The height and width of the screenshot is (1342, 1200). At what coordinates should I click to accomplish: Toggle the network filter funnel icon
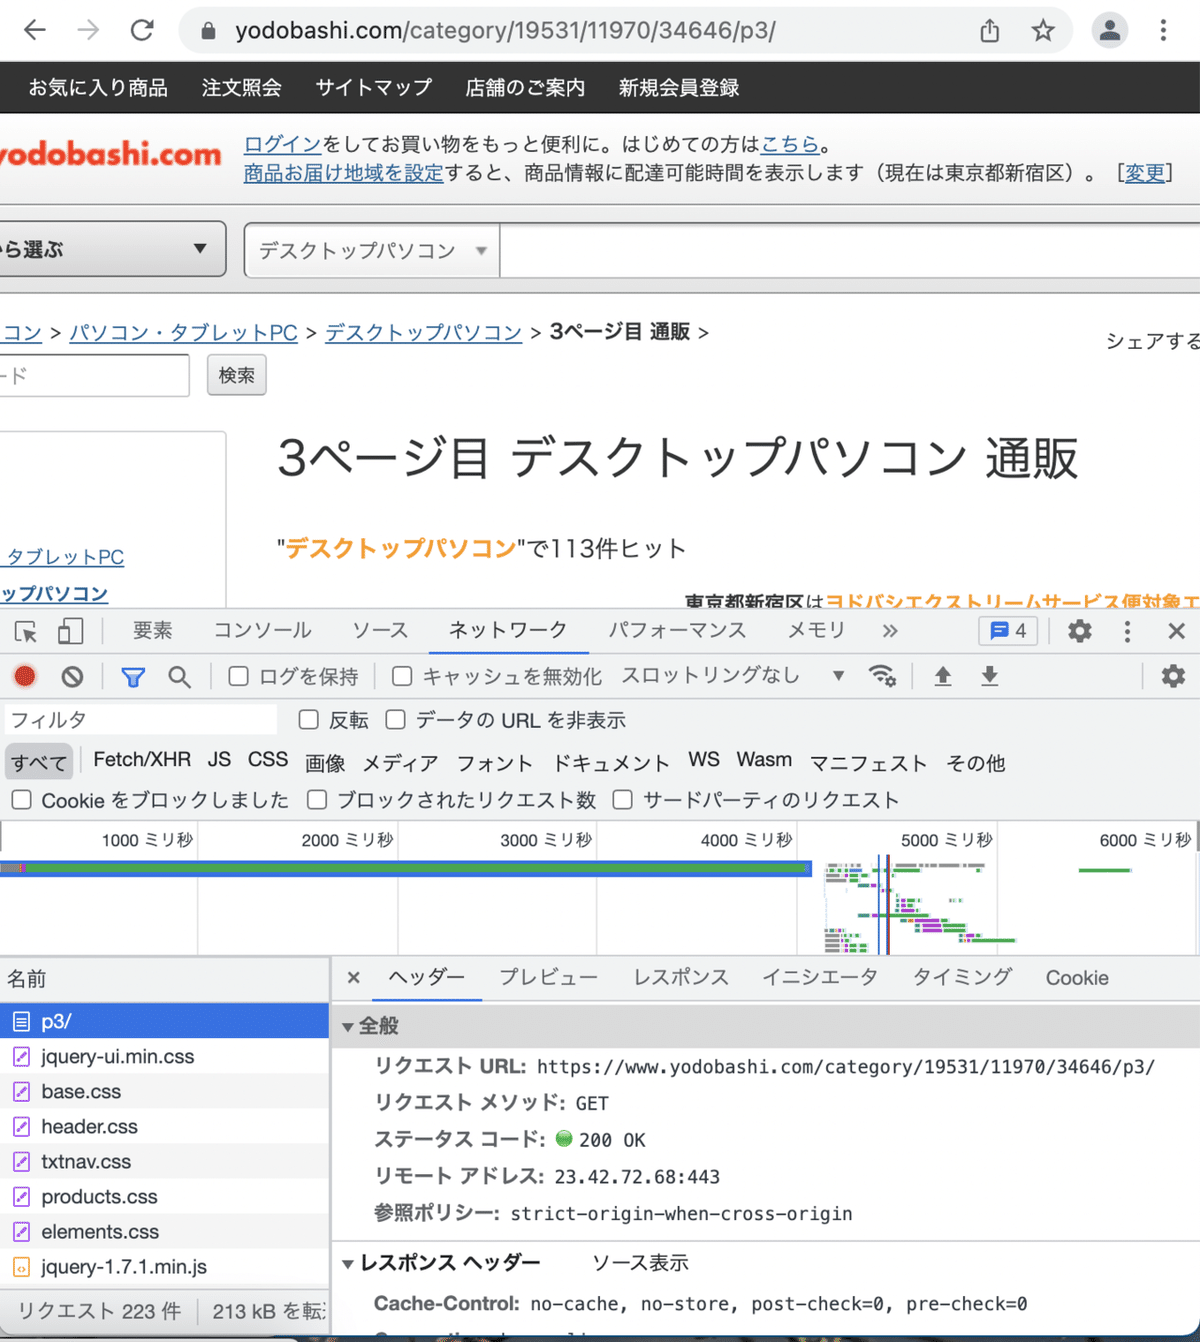point(133,677)
